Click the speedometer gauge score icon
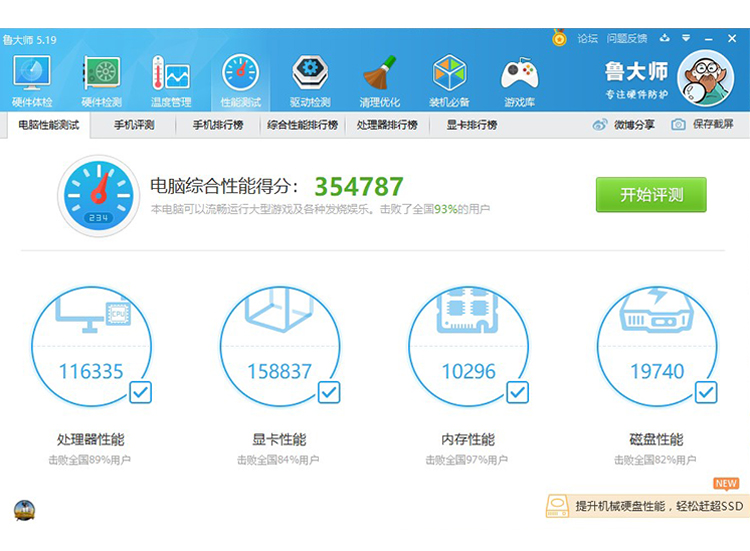750x551 pixels. point(99,196)
